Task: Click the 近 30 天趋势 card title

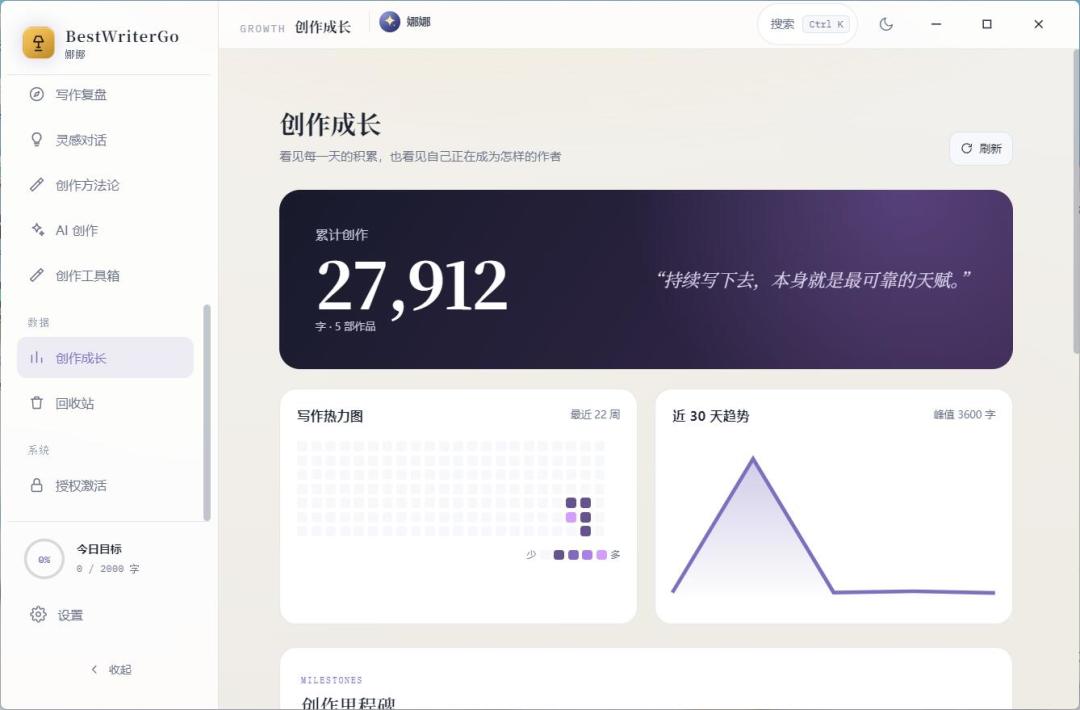Action: [x=711, y=416]
